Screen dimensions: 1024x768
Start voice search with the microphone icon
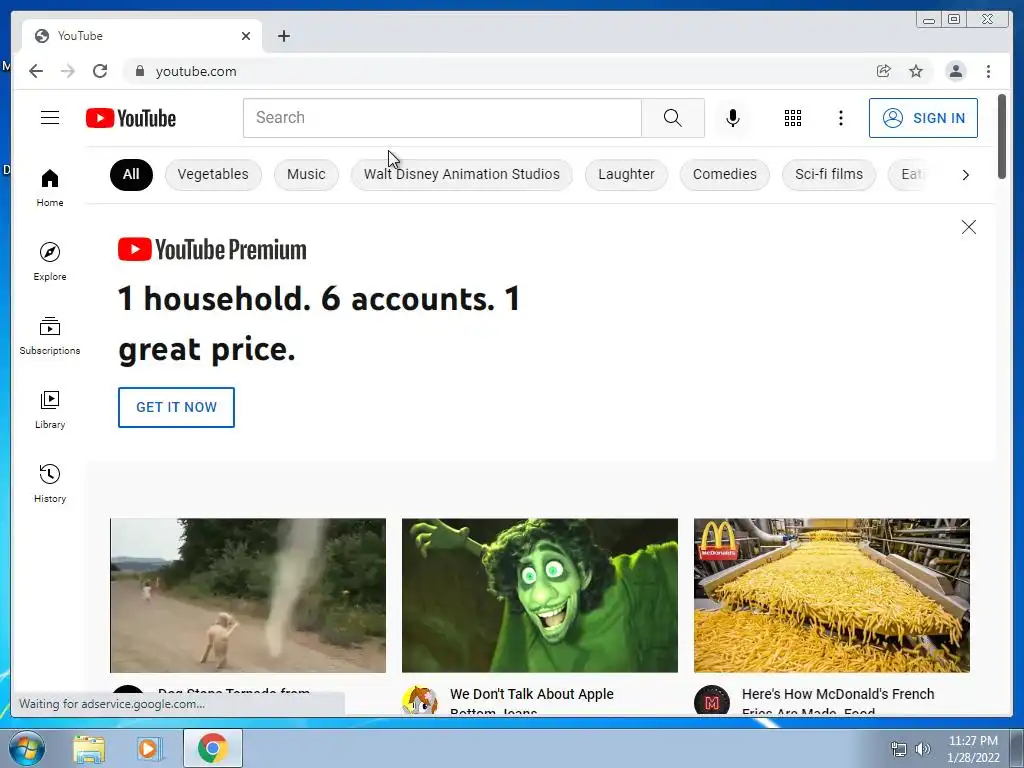(733, 118)
